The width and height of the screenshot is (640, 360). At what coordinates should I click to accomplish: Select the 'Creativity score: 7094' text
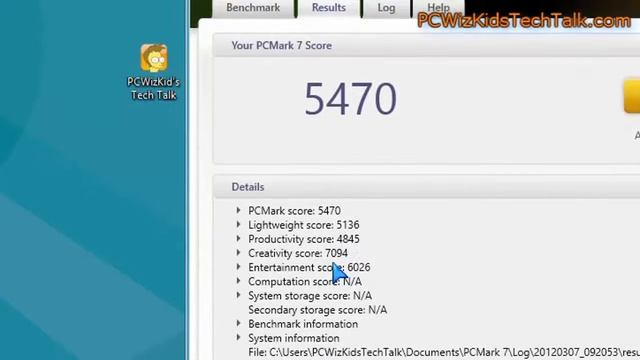click(x=298, y=253)
